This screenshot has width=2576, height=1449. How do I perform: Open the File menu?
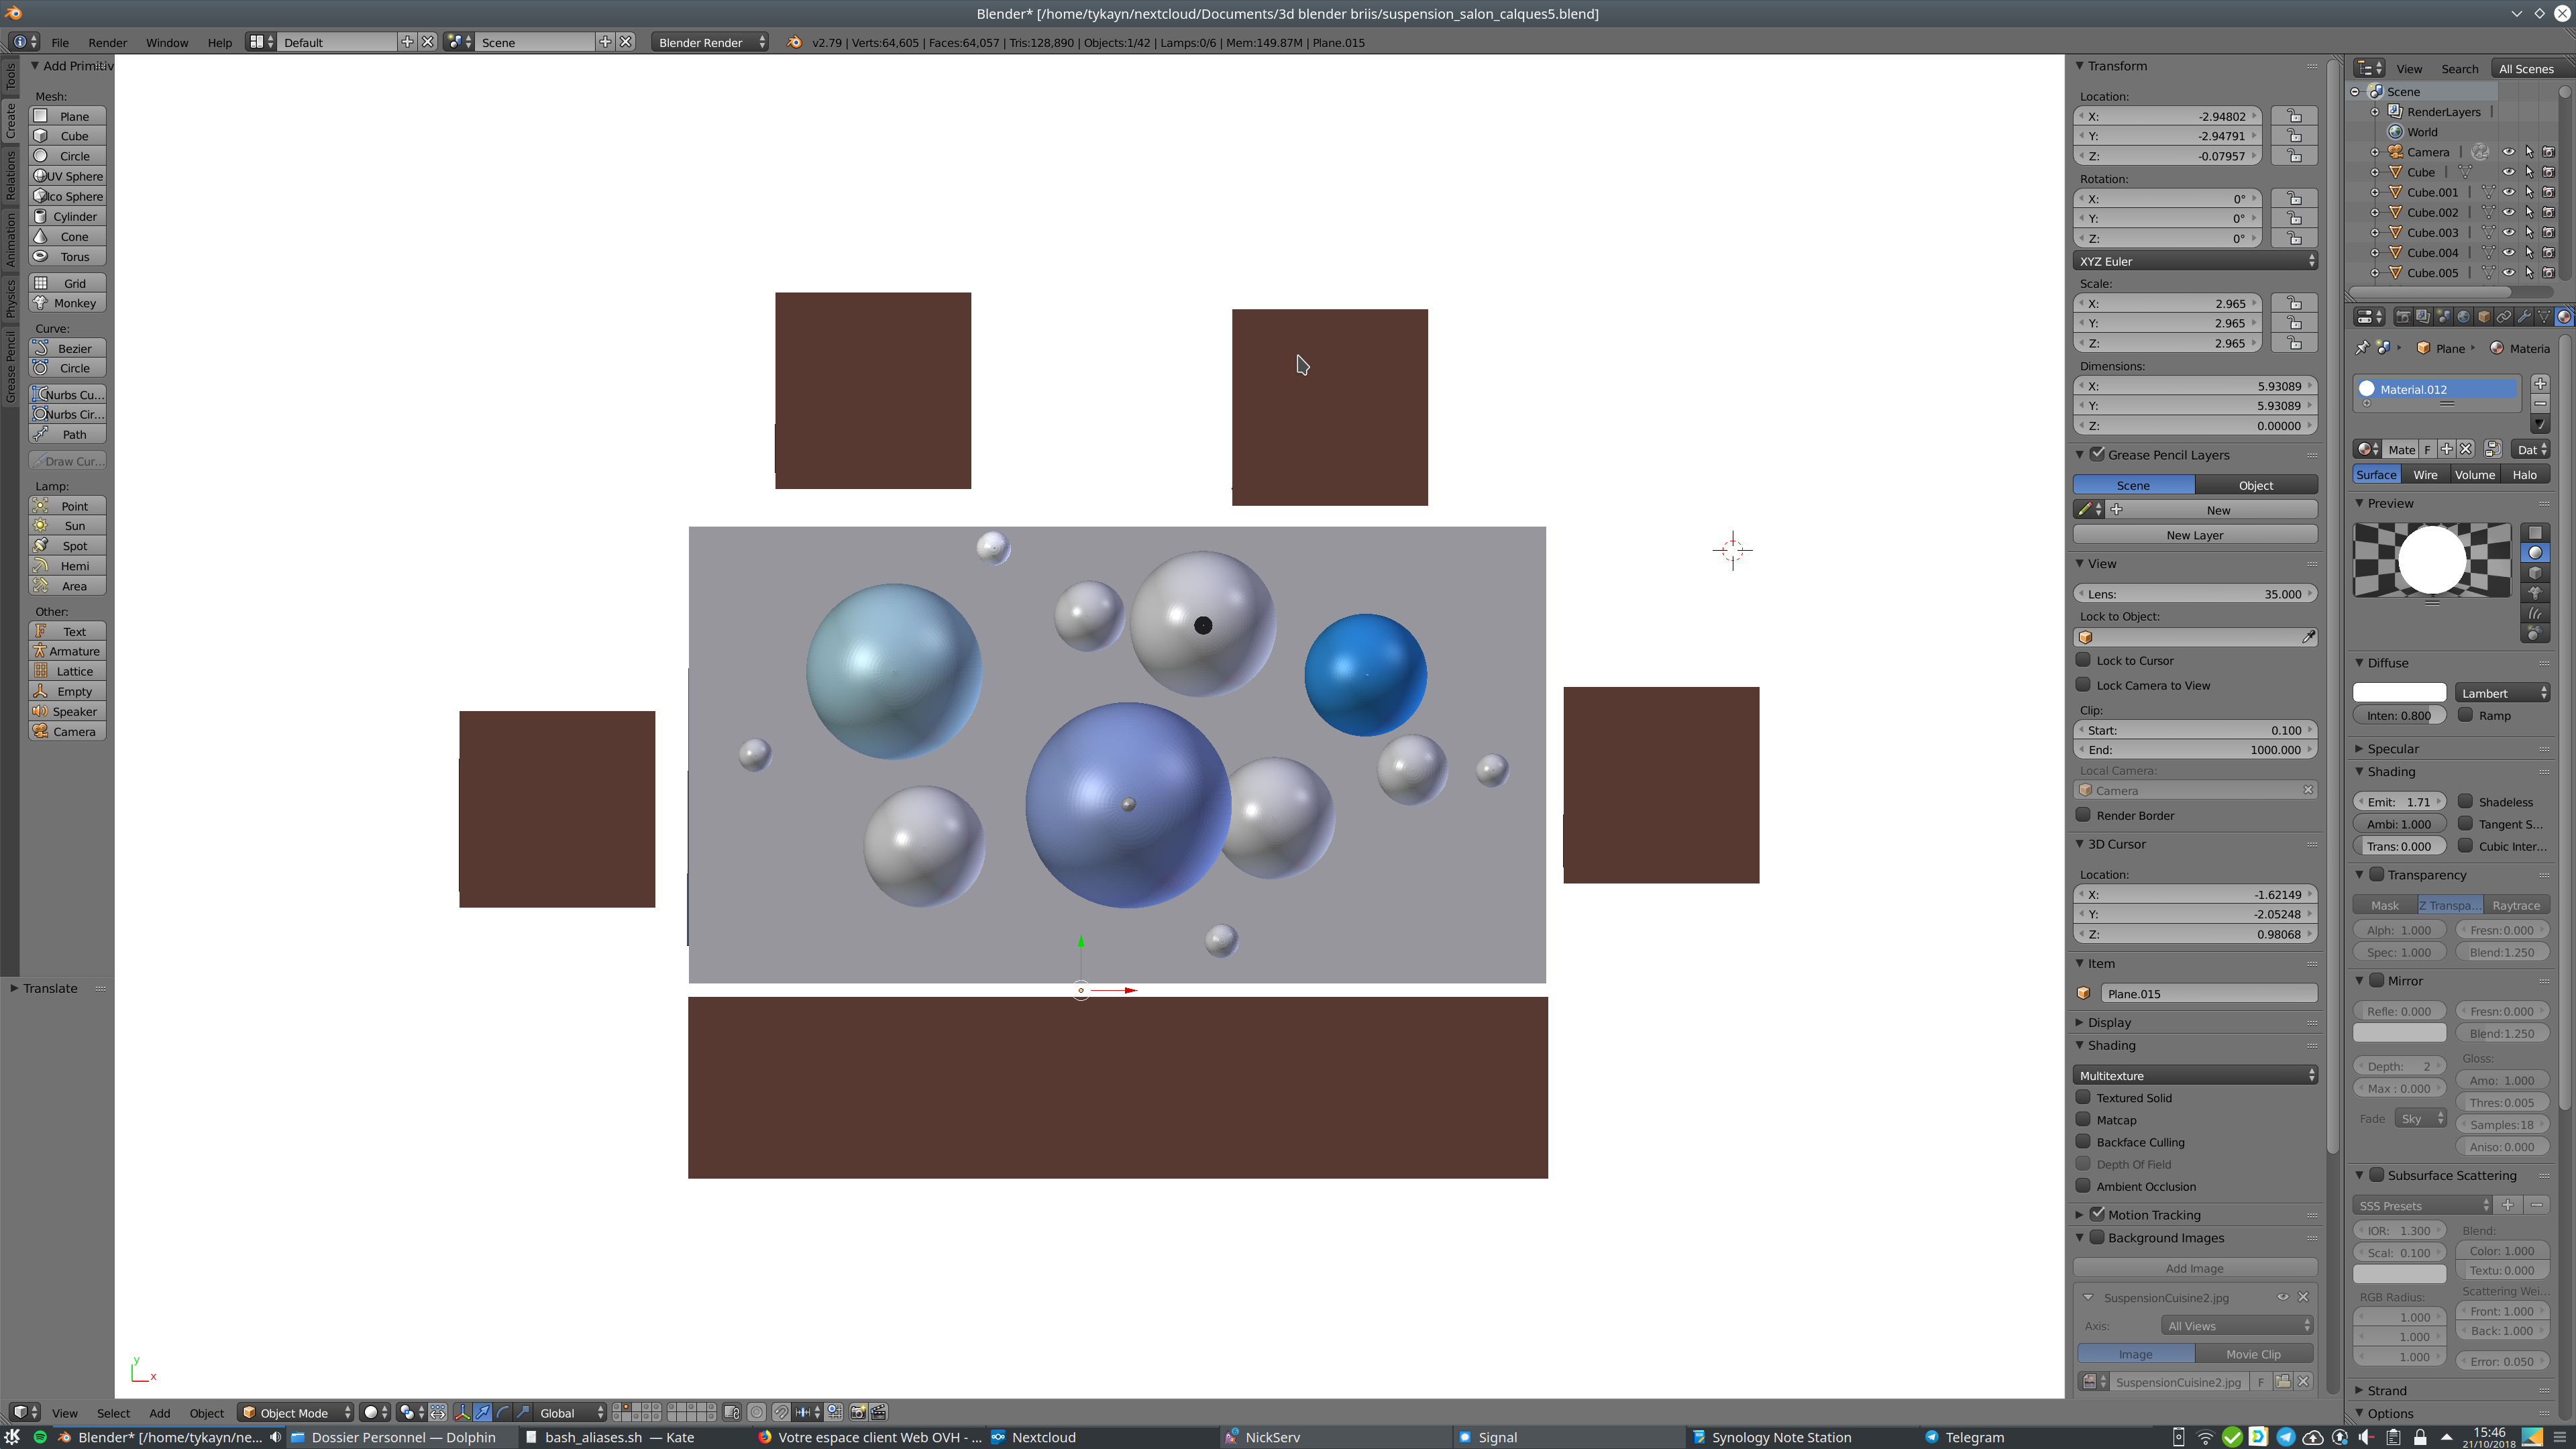pyautogui.click(x=60, y=42)
